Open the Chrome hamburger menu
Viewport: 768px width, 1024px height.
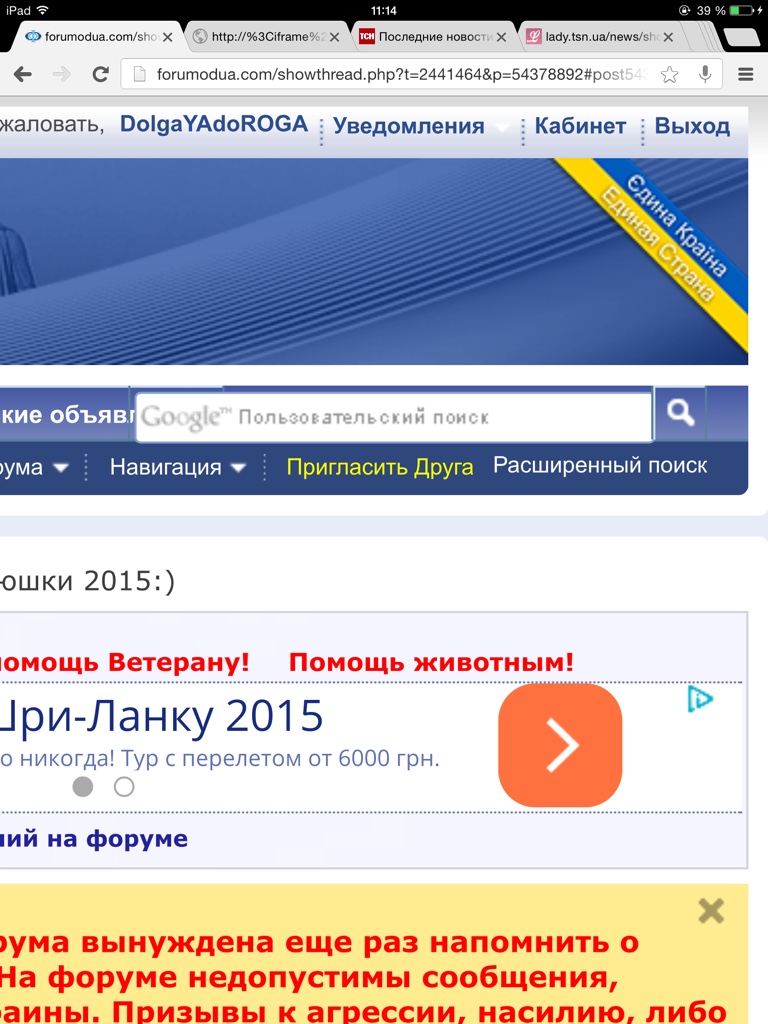tap(745, 74)
